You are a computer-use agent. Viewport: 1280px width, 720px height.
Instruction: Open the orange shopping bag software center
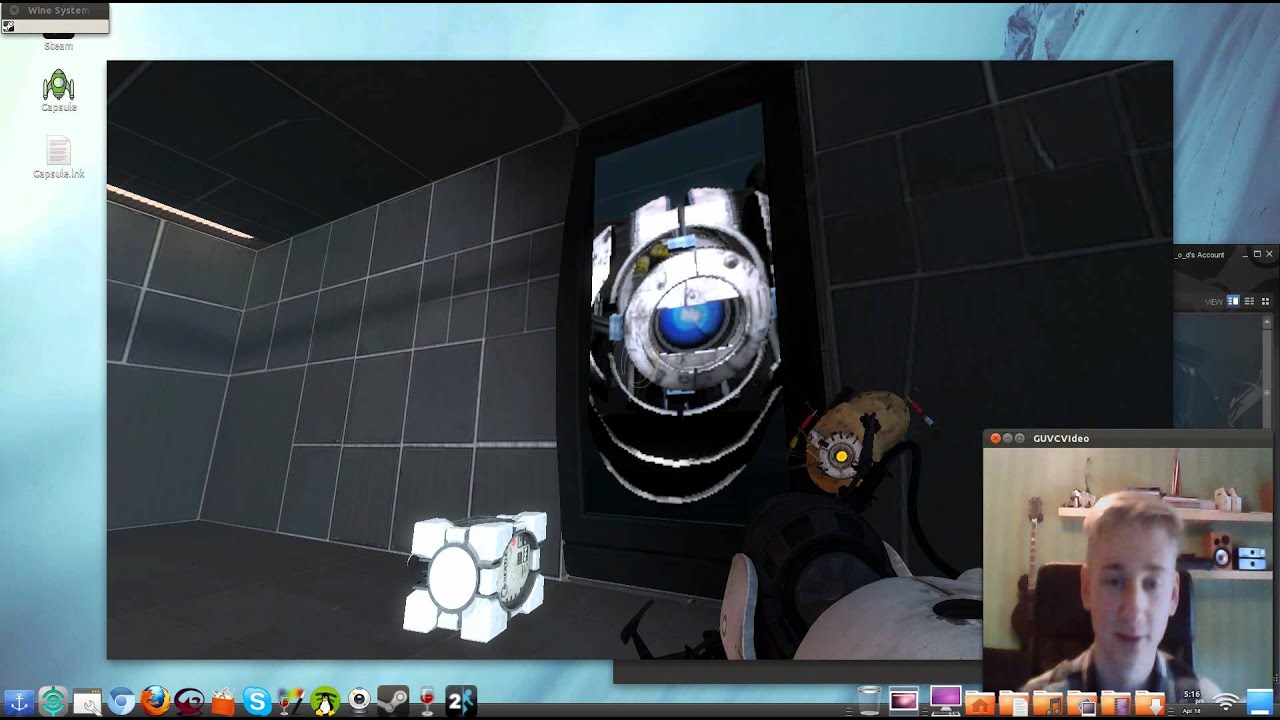tap(223, 702)
